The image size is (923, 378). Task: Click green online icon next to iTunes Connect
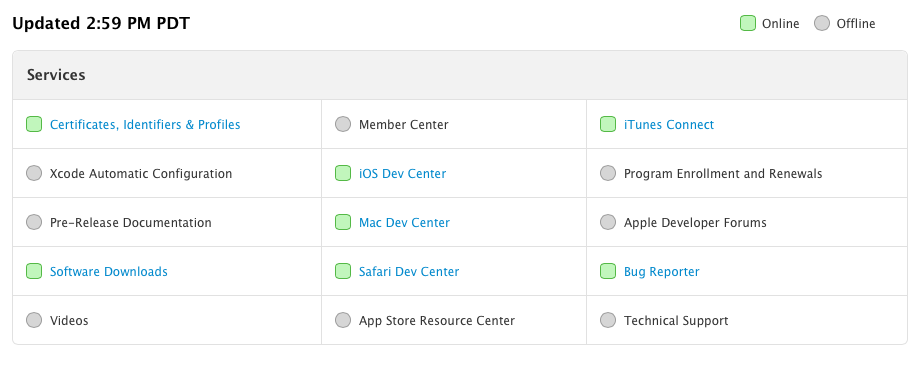[x=608, y=124]
